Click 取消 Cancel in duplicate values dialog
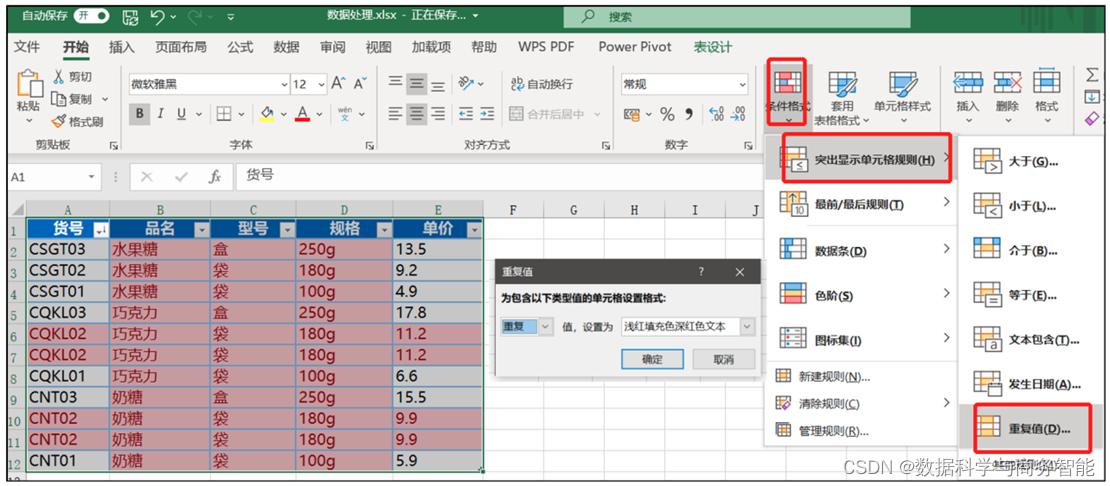The image size is (1110, 486). (723, 359)
